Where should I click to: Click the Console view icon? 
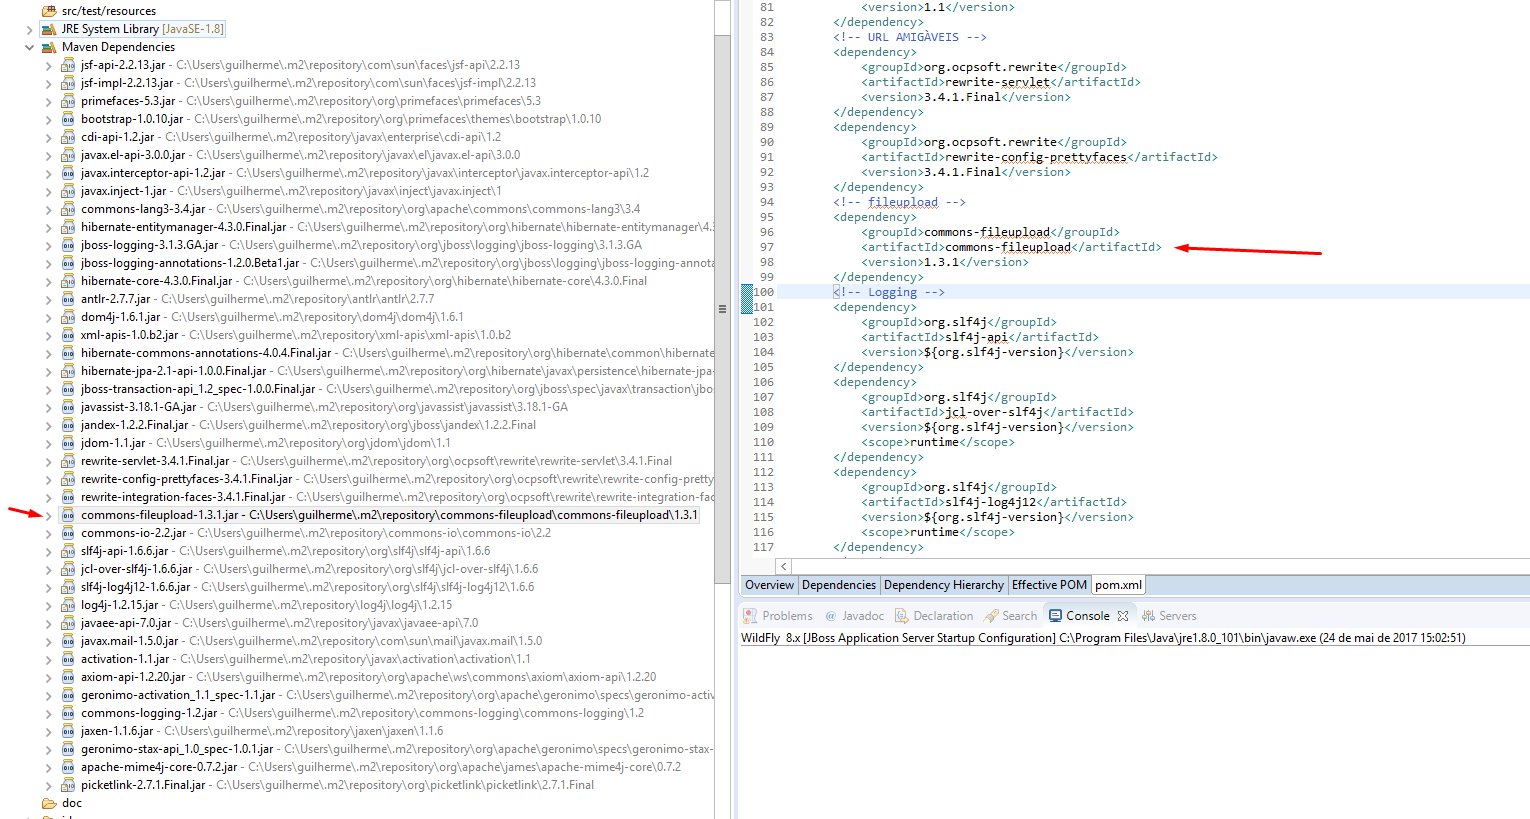click(x=1055, y=616)
